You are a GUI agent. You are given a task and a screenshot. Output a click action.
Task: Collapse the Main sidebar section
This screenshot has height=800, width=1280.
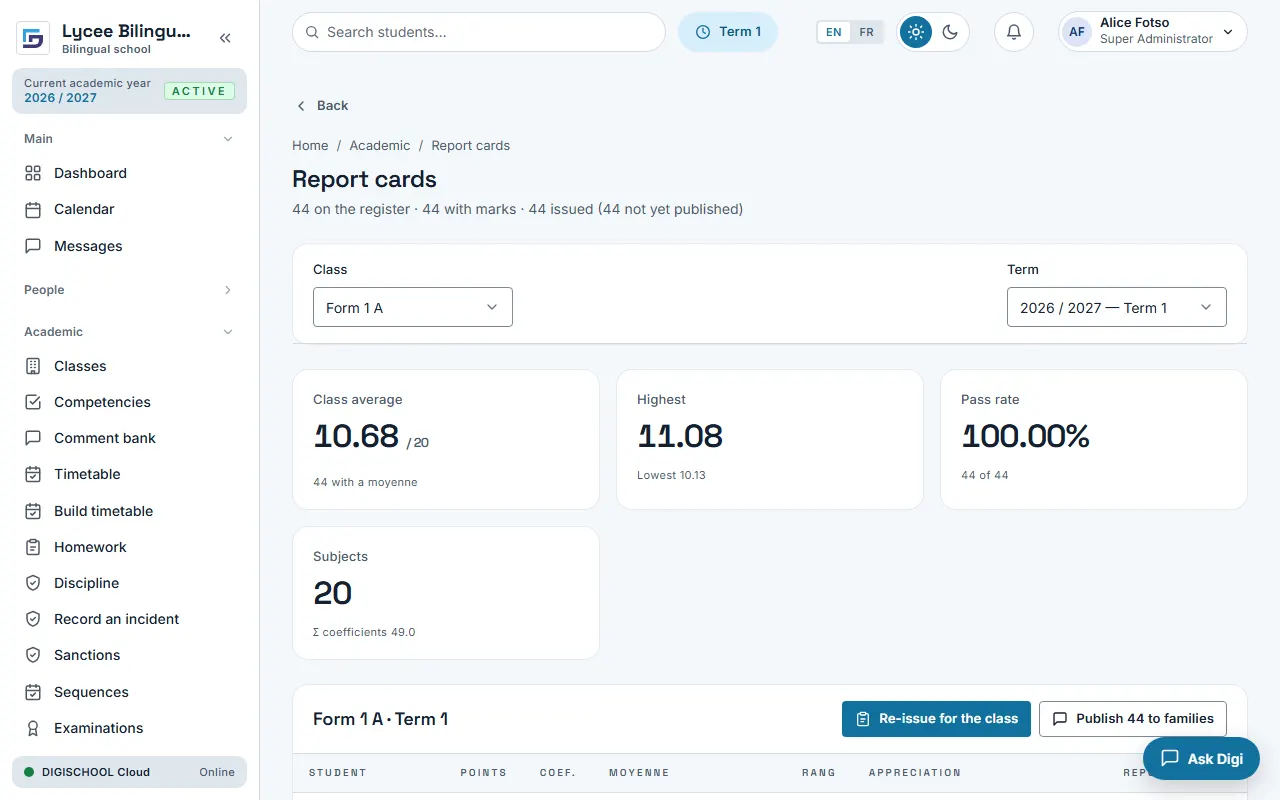(x=129, y=139)
